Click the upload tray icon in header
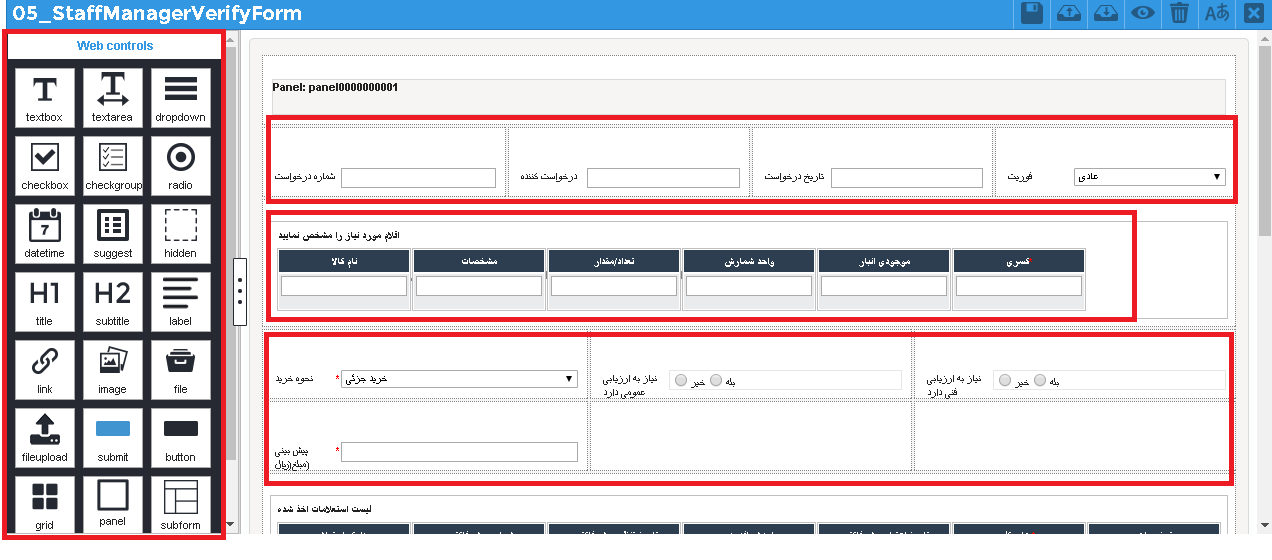 (1068, 13)
